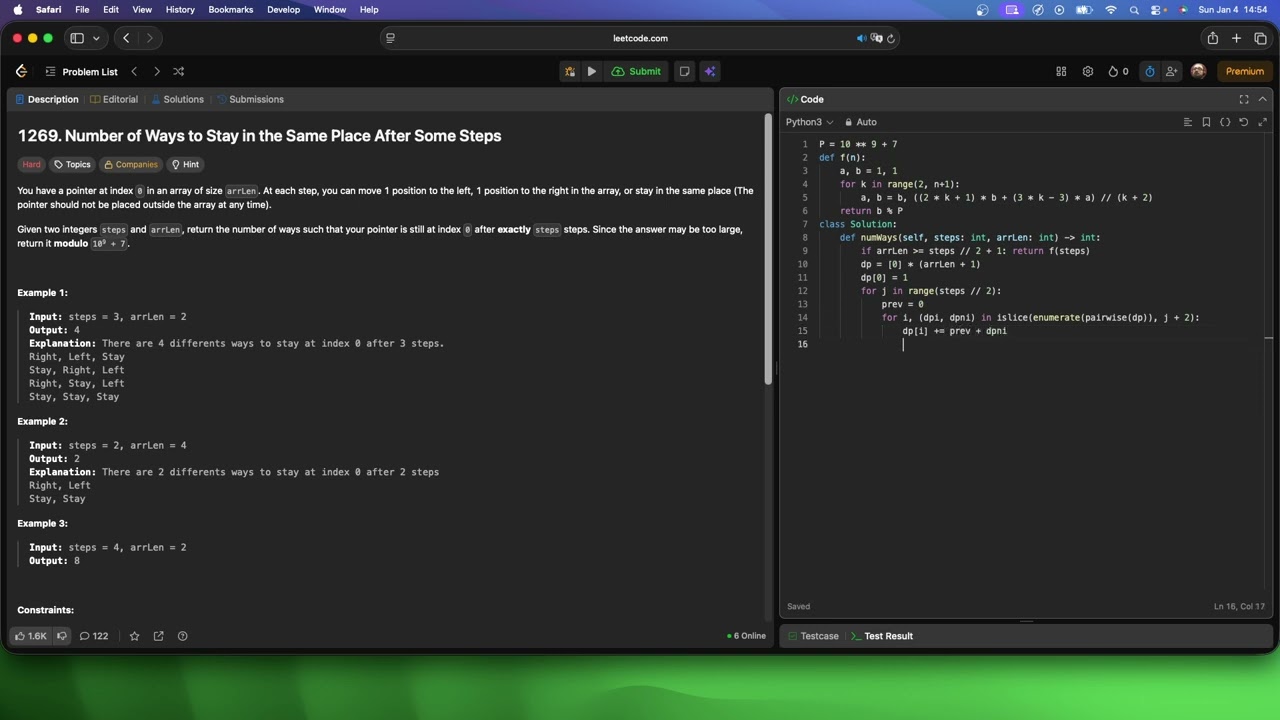Click the Hard difficulty badge
This screenshot has width=1280, height=720.
(32, 164)
